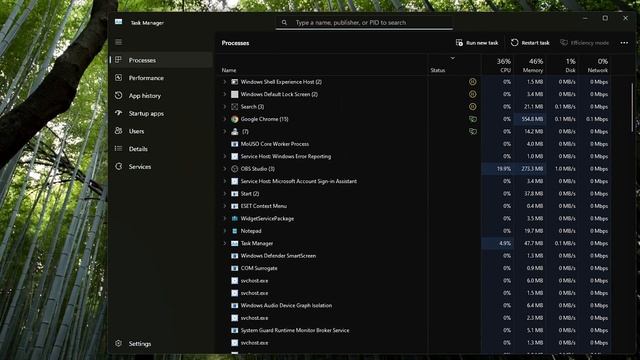Click the OBS Studio process icon

[235, 169]
